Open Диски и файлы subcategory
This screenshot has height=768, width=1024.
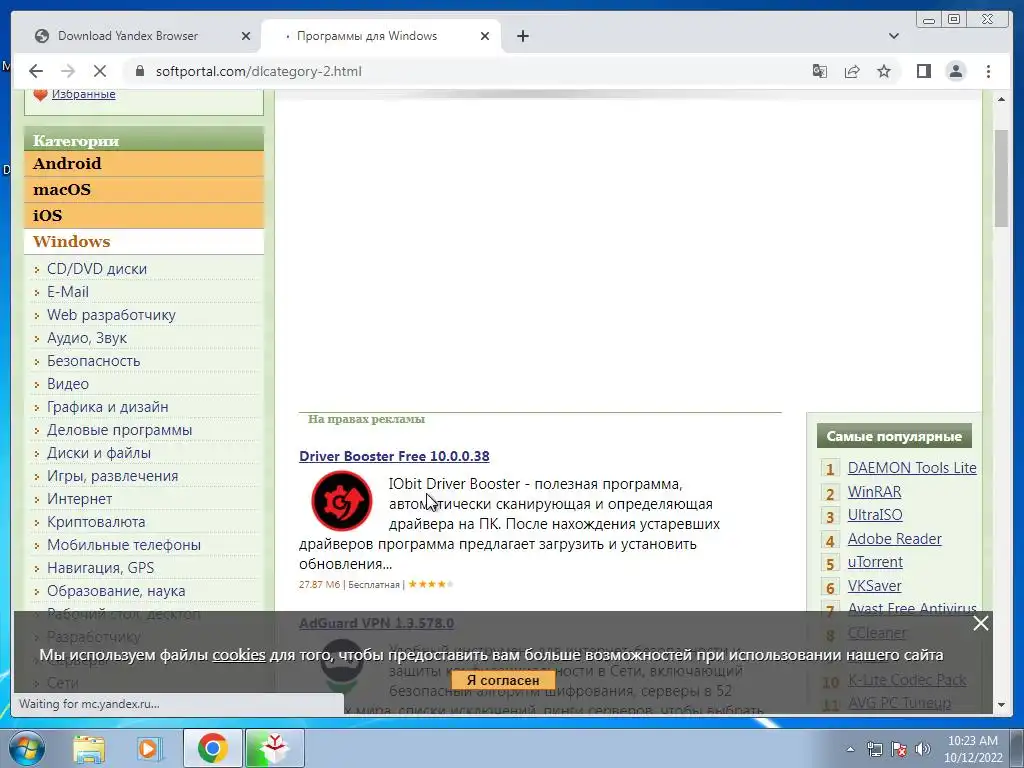point(99,453)
